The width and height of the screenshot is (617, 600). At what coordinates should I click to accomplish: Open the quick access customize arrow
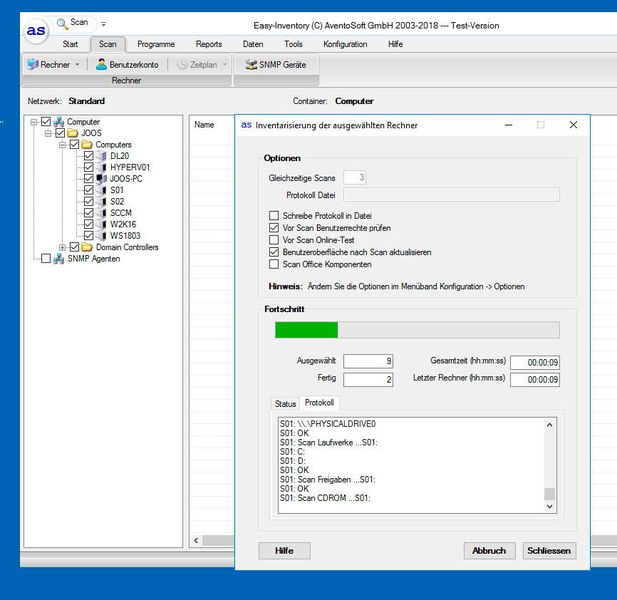point(103,24)
